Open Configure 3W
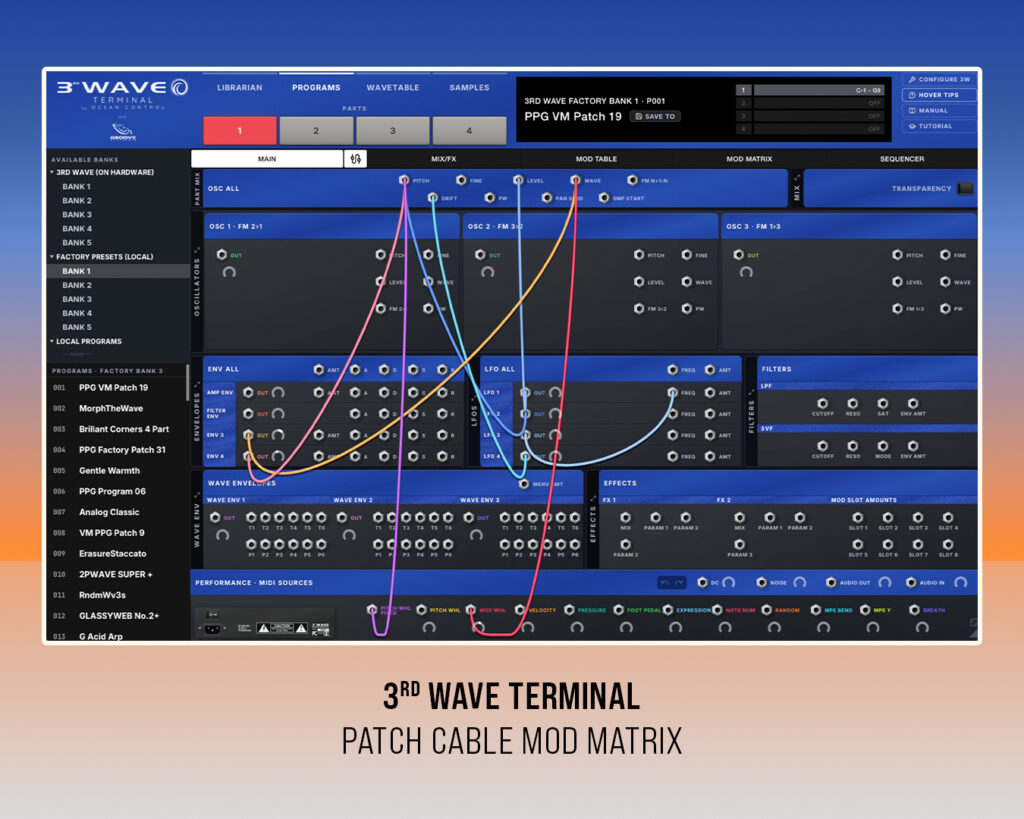Screen dimensions: 1024x819 pos(938,79)
